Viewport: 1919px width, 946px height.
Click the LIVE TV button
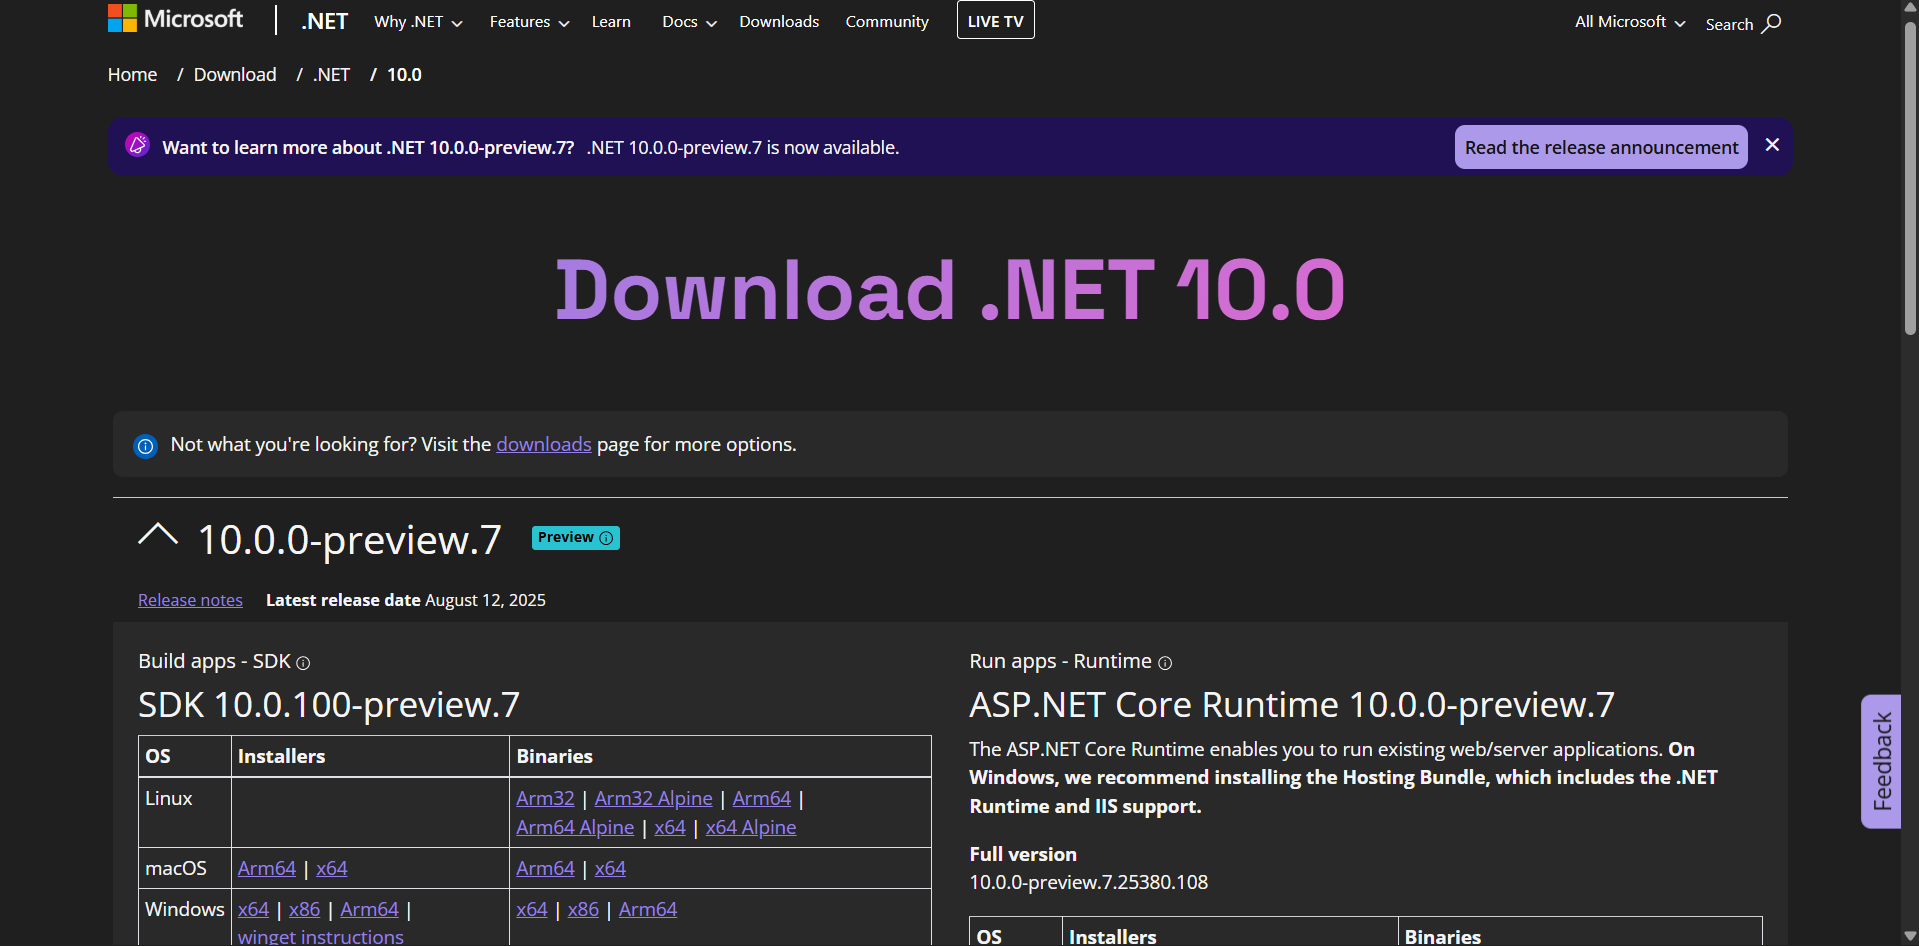coord(995,20)
